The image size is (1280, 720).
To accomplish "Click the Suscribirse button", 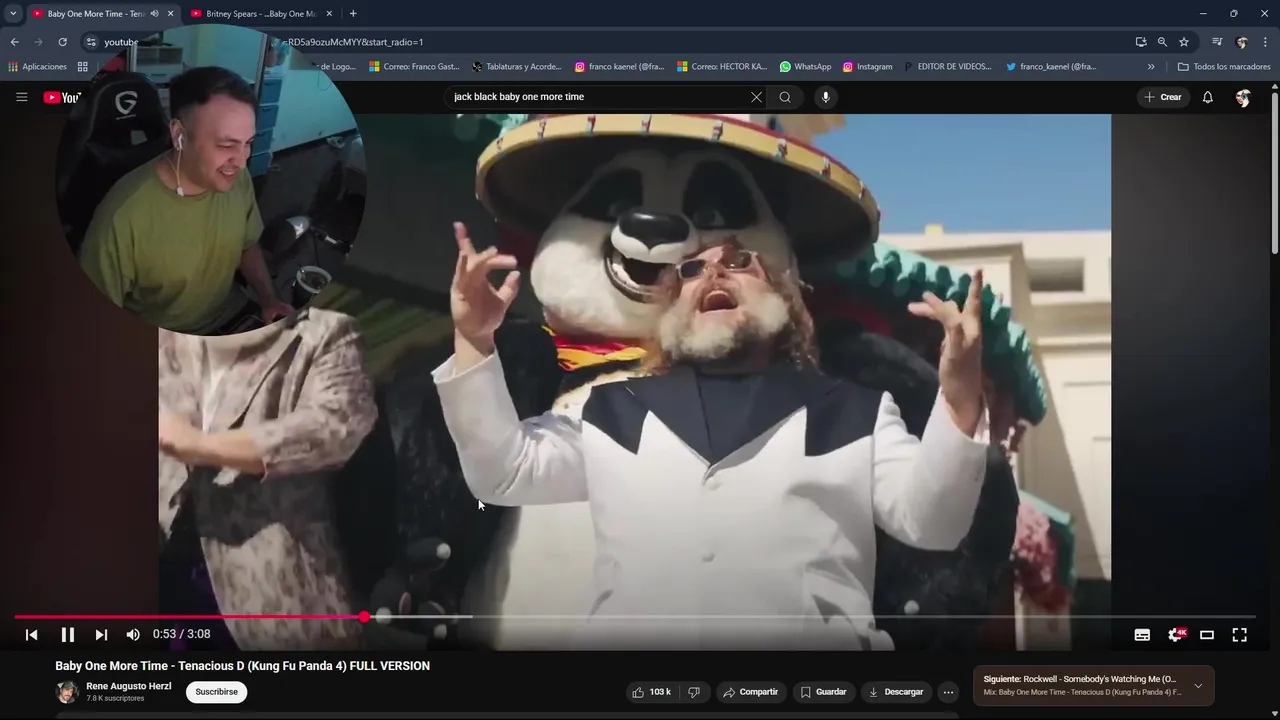I will coord(216,692).
